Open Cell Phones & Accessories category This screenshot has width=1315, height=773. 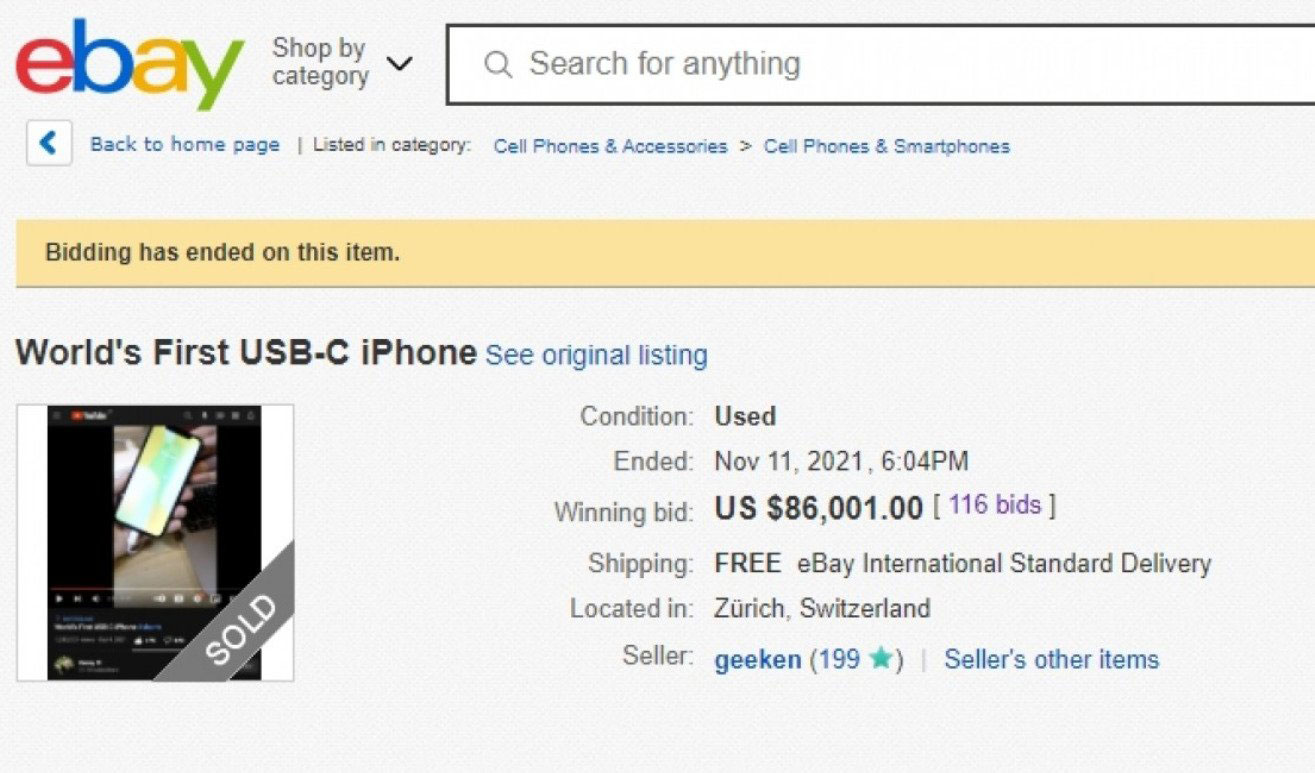point(610,146)
